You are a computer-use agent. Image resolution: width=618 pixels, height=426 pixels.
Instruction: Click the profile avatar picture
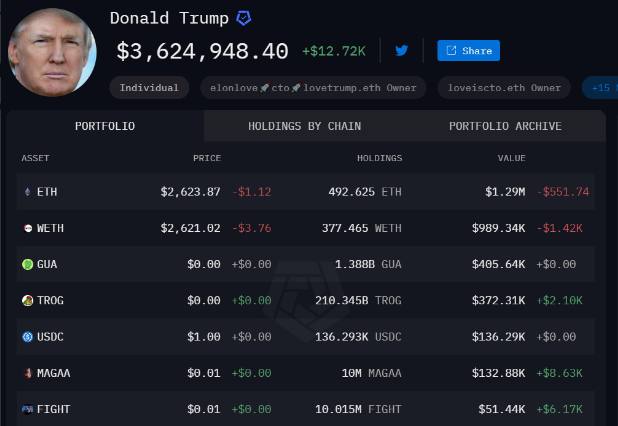click(52, 52)
